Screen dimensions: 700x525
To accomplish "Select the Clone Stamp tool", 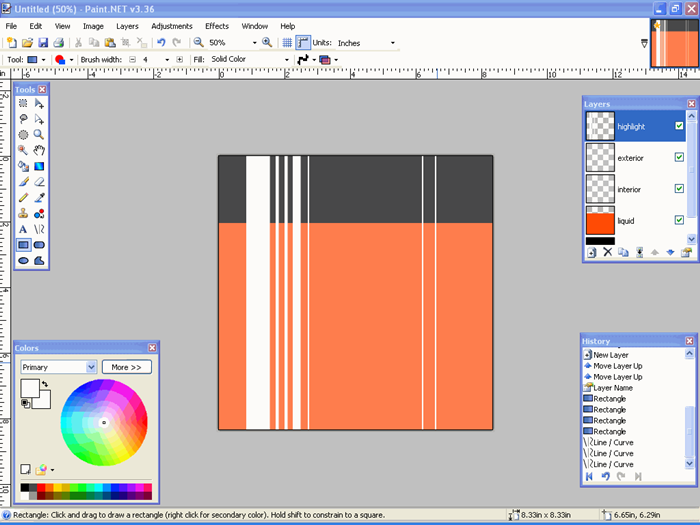I will (x=23, y=213).
